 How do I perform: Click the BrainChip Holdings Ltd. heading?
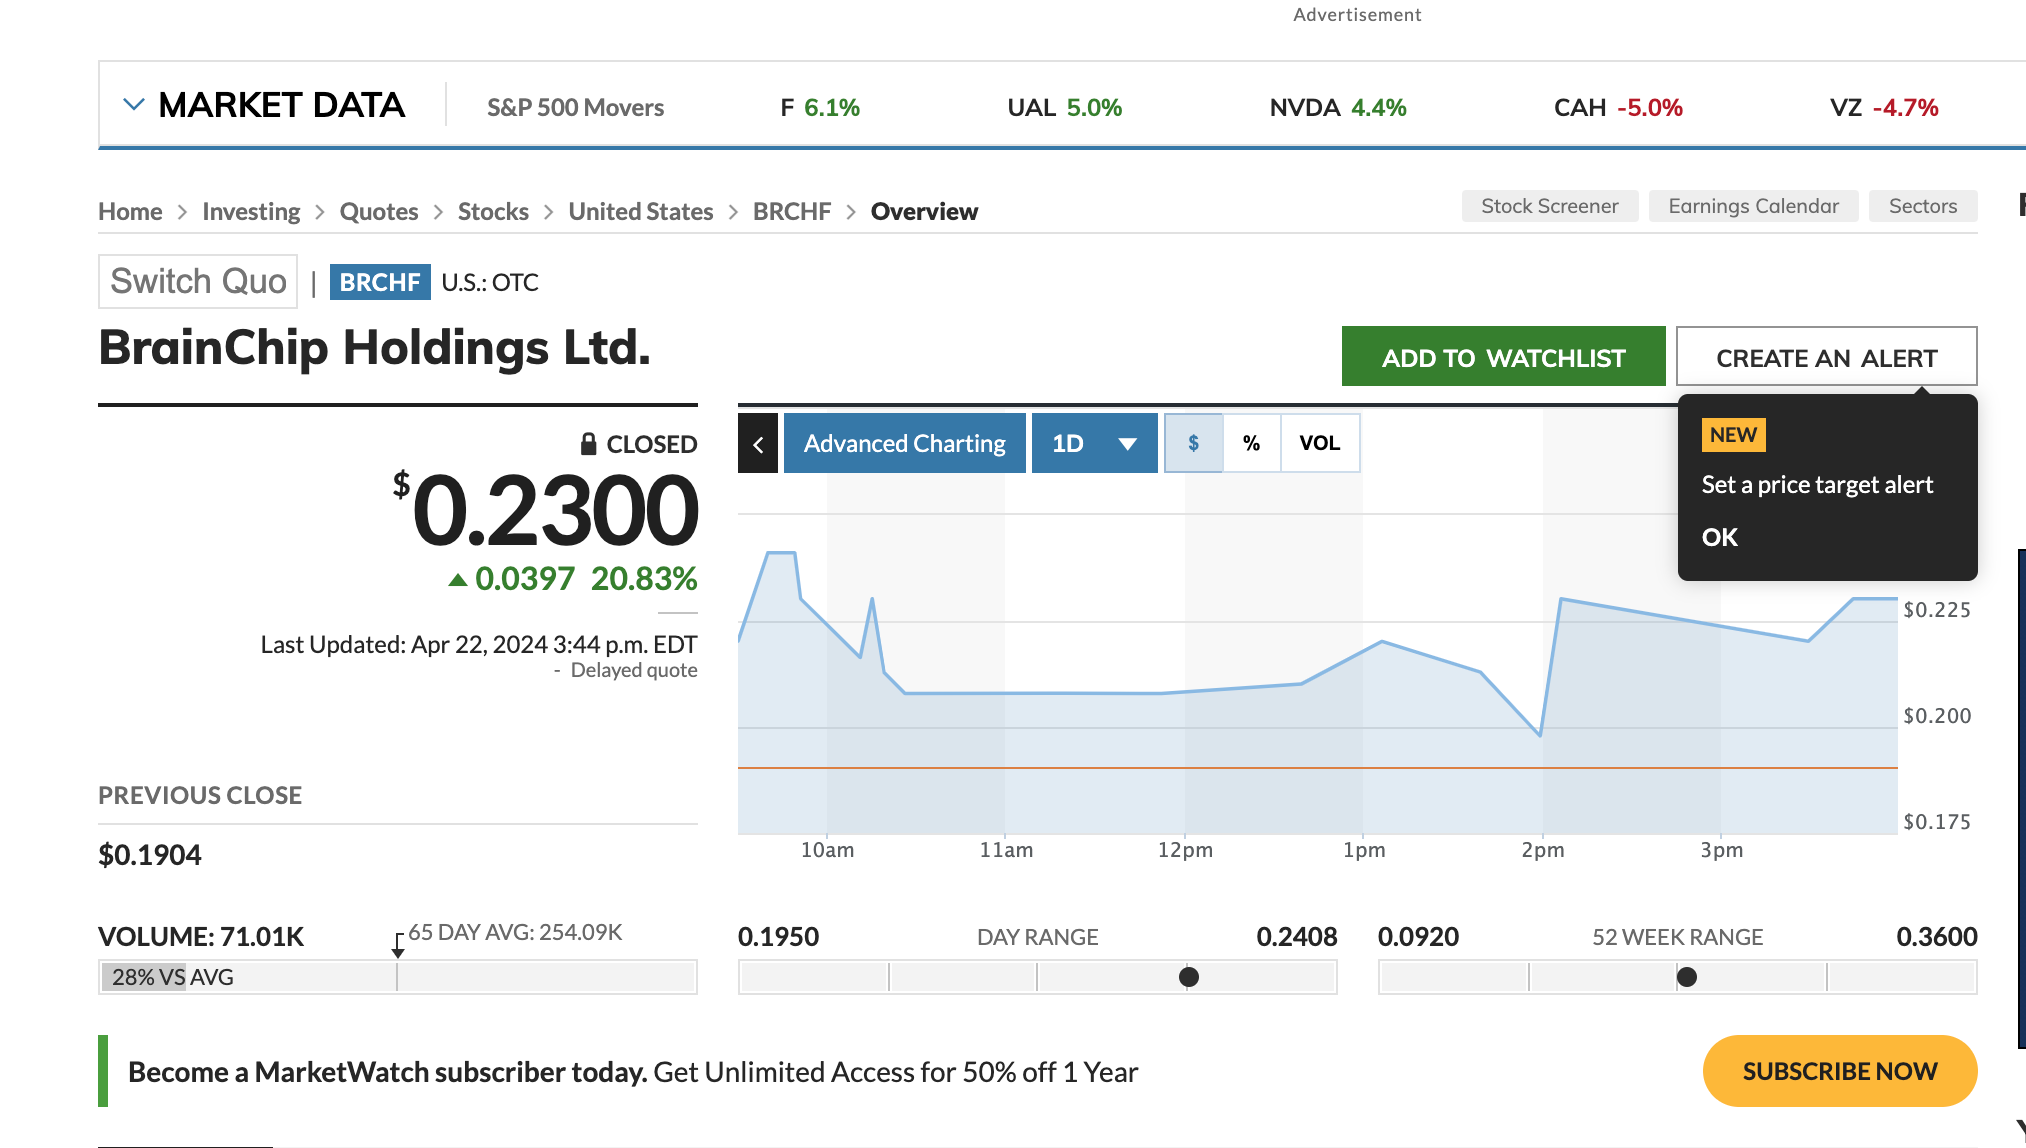click(375, 347)
